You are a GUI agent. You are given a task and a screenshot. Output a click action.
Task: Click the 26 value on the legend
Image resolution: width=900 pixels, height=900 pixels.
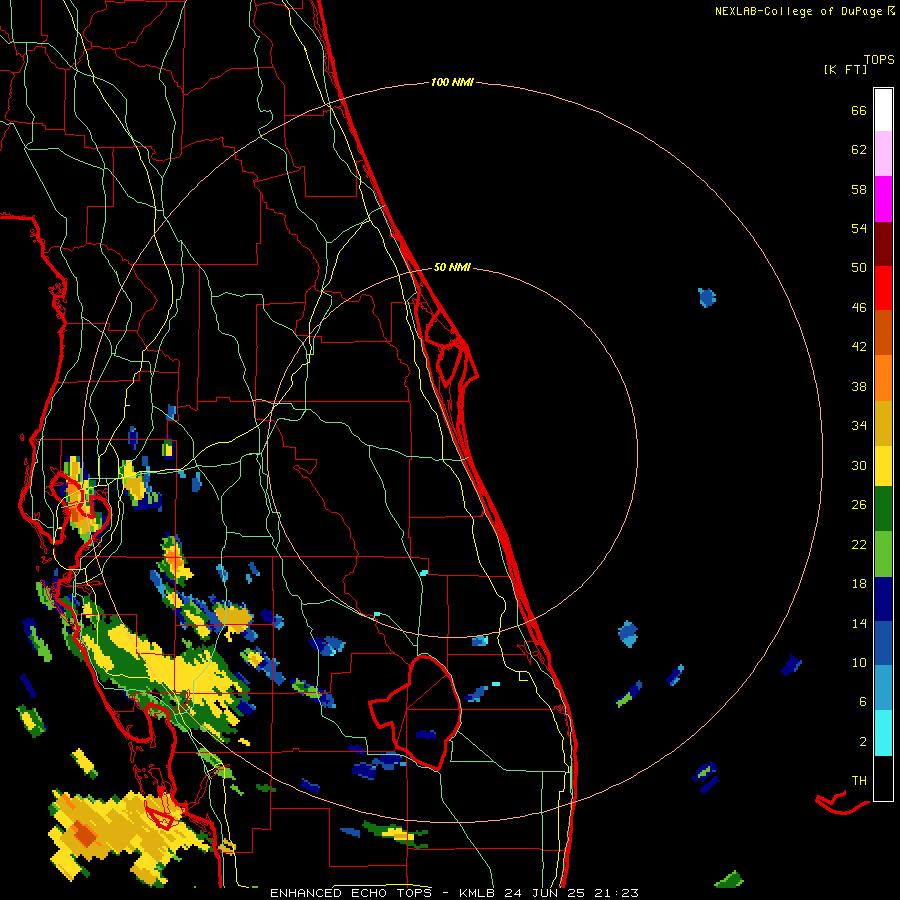click(859, 505)
